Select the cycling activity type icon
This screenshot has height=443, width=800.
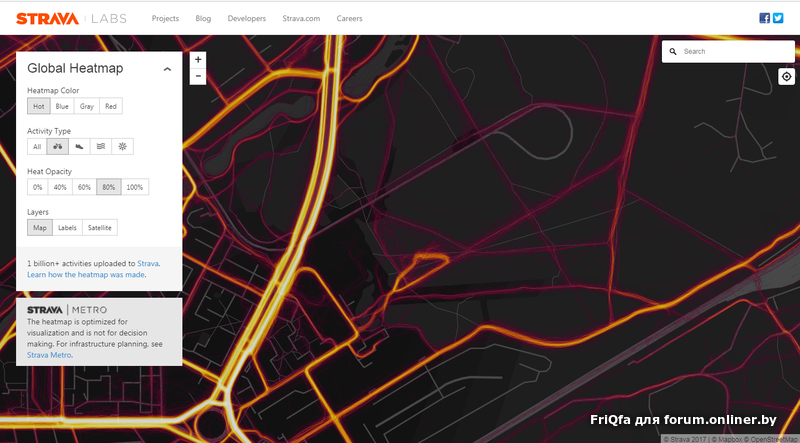[58, 146]
